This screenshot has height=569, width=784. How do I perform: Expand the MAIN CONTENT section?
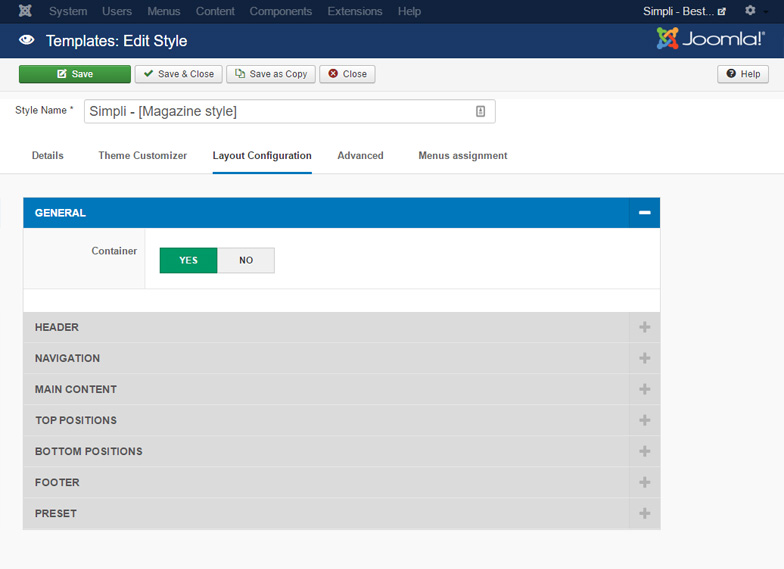point(644,389)
